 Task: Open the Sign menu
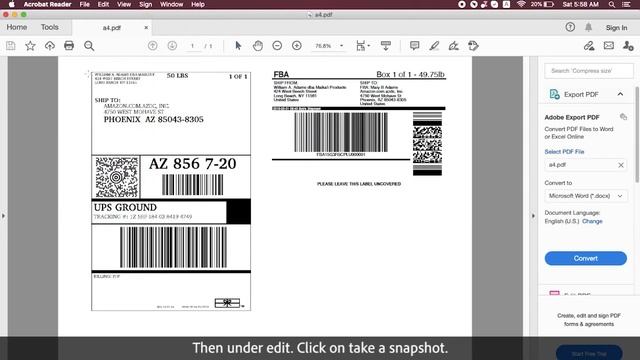click(146, 4)
